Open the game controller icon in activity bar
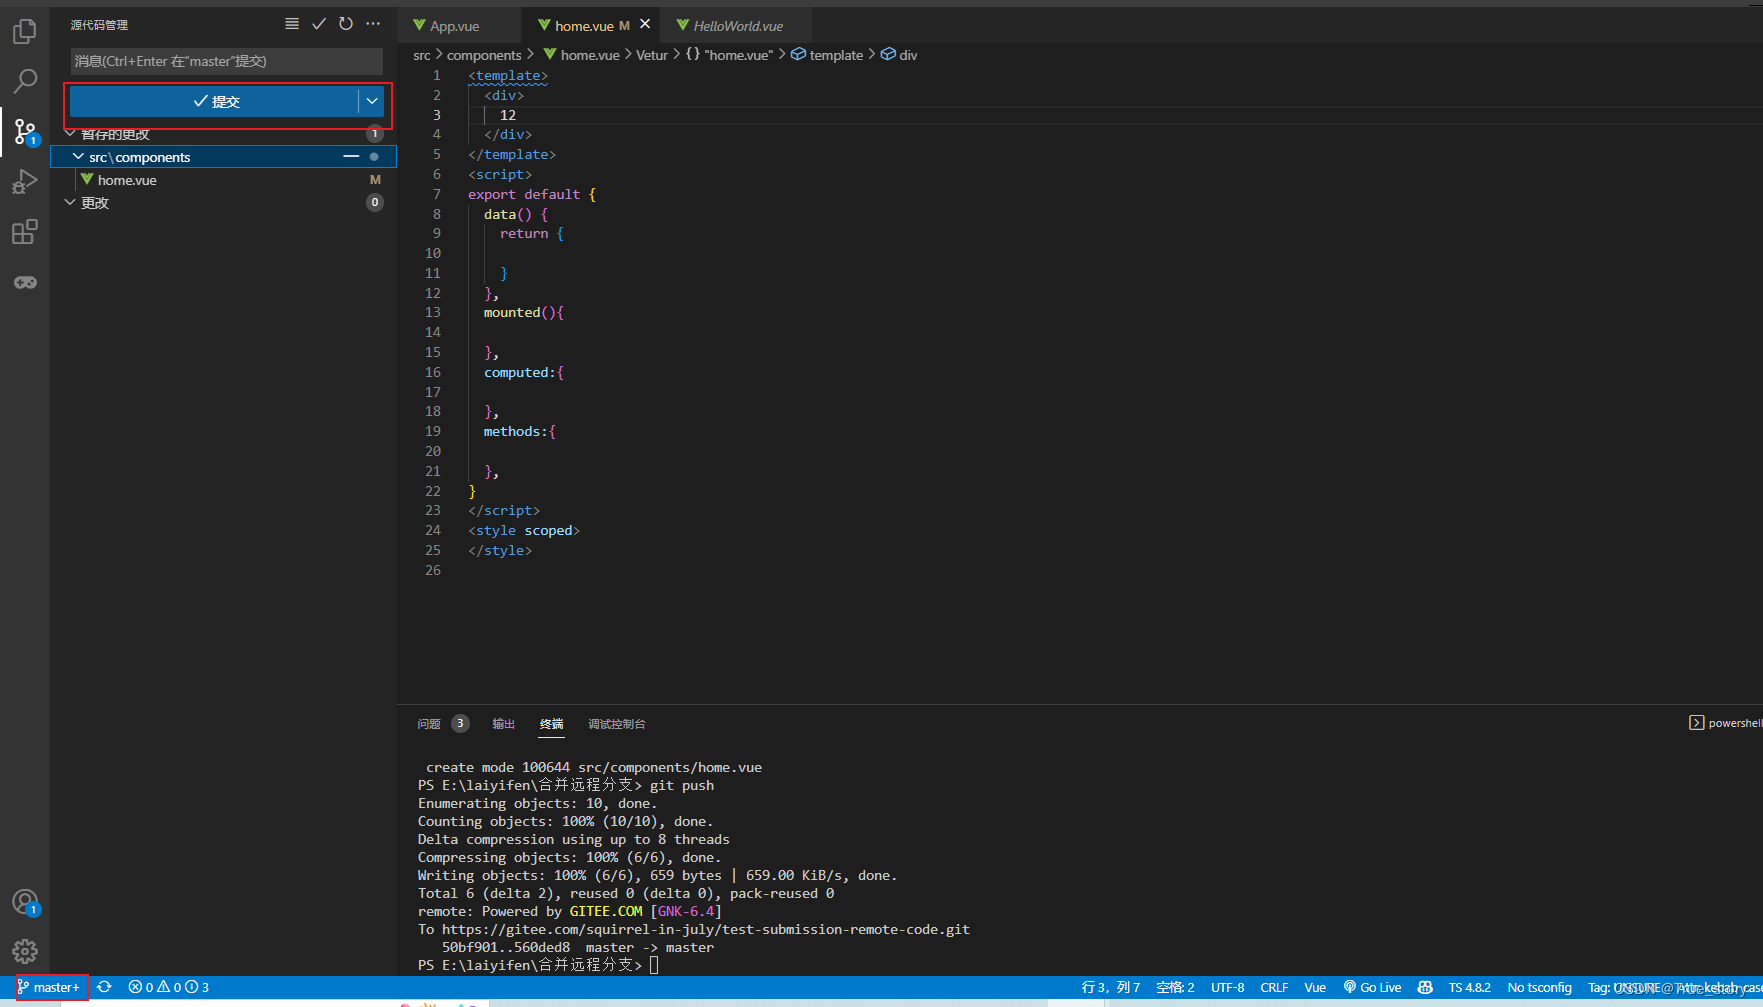 pyautogui.click(x=25, y=282)
